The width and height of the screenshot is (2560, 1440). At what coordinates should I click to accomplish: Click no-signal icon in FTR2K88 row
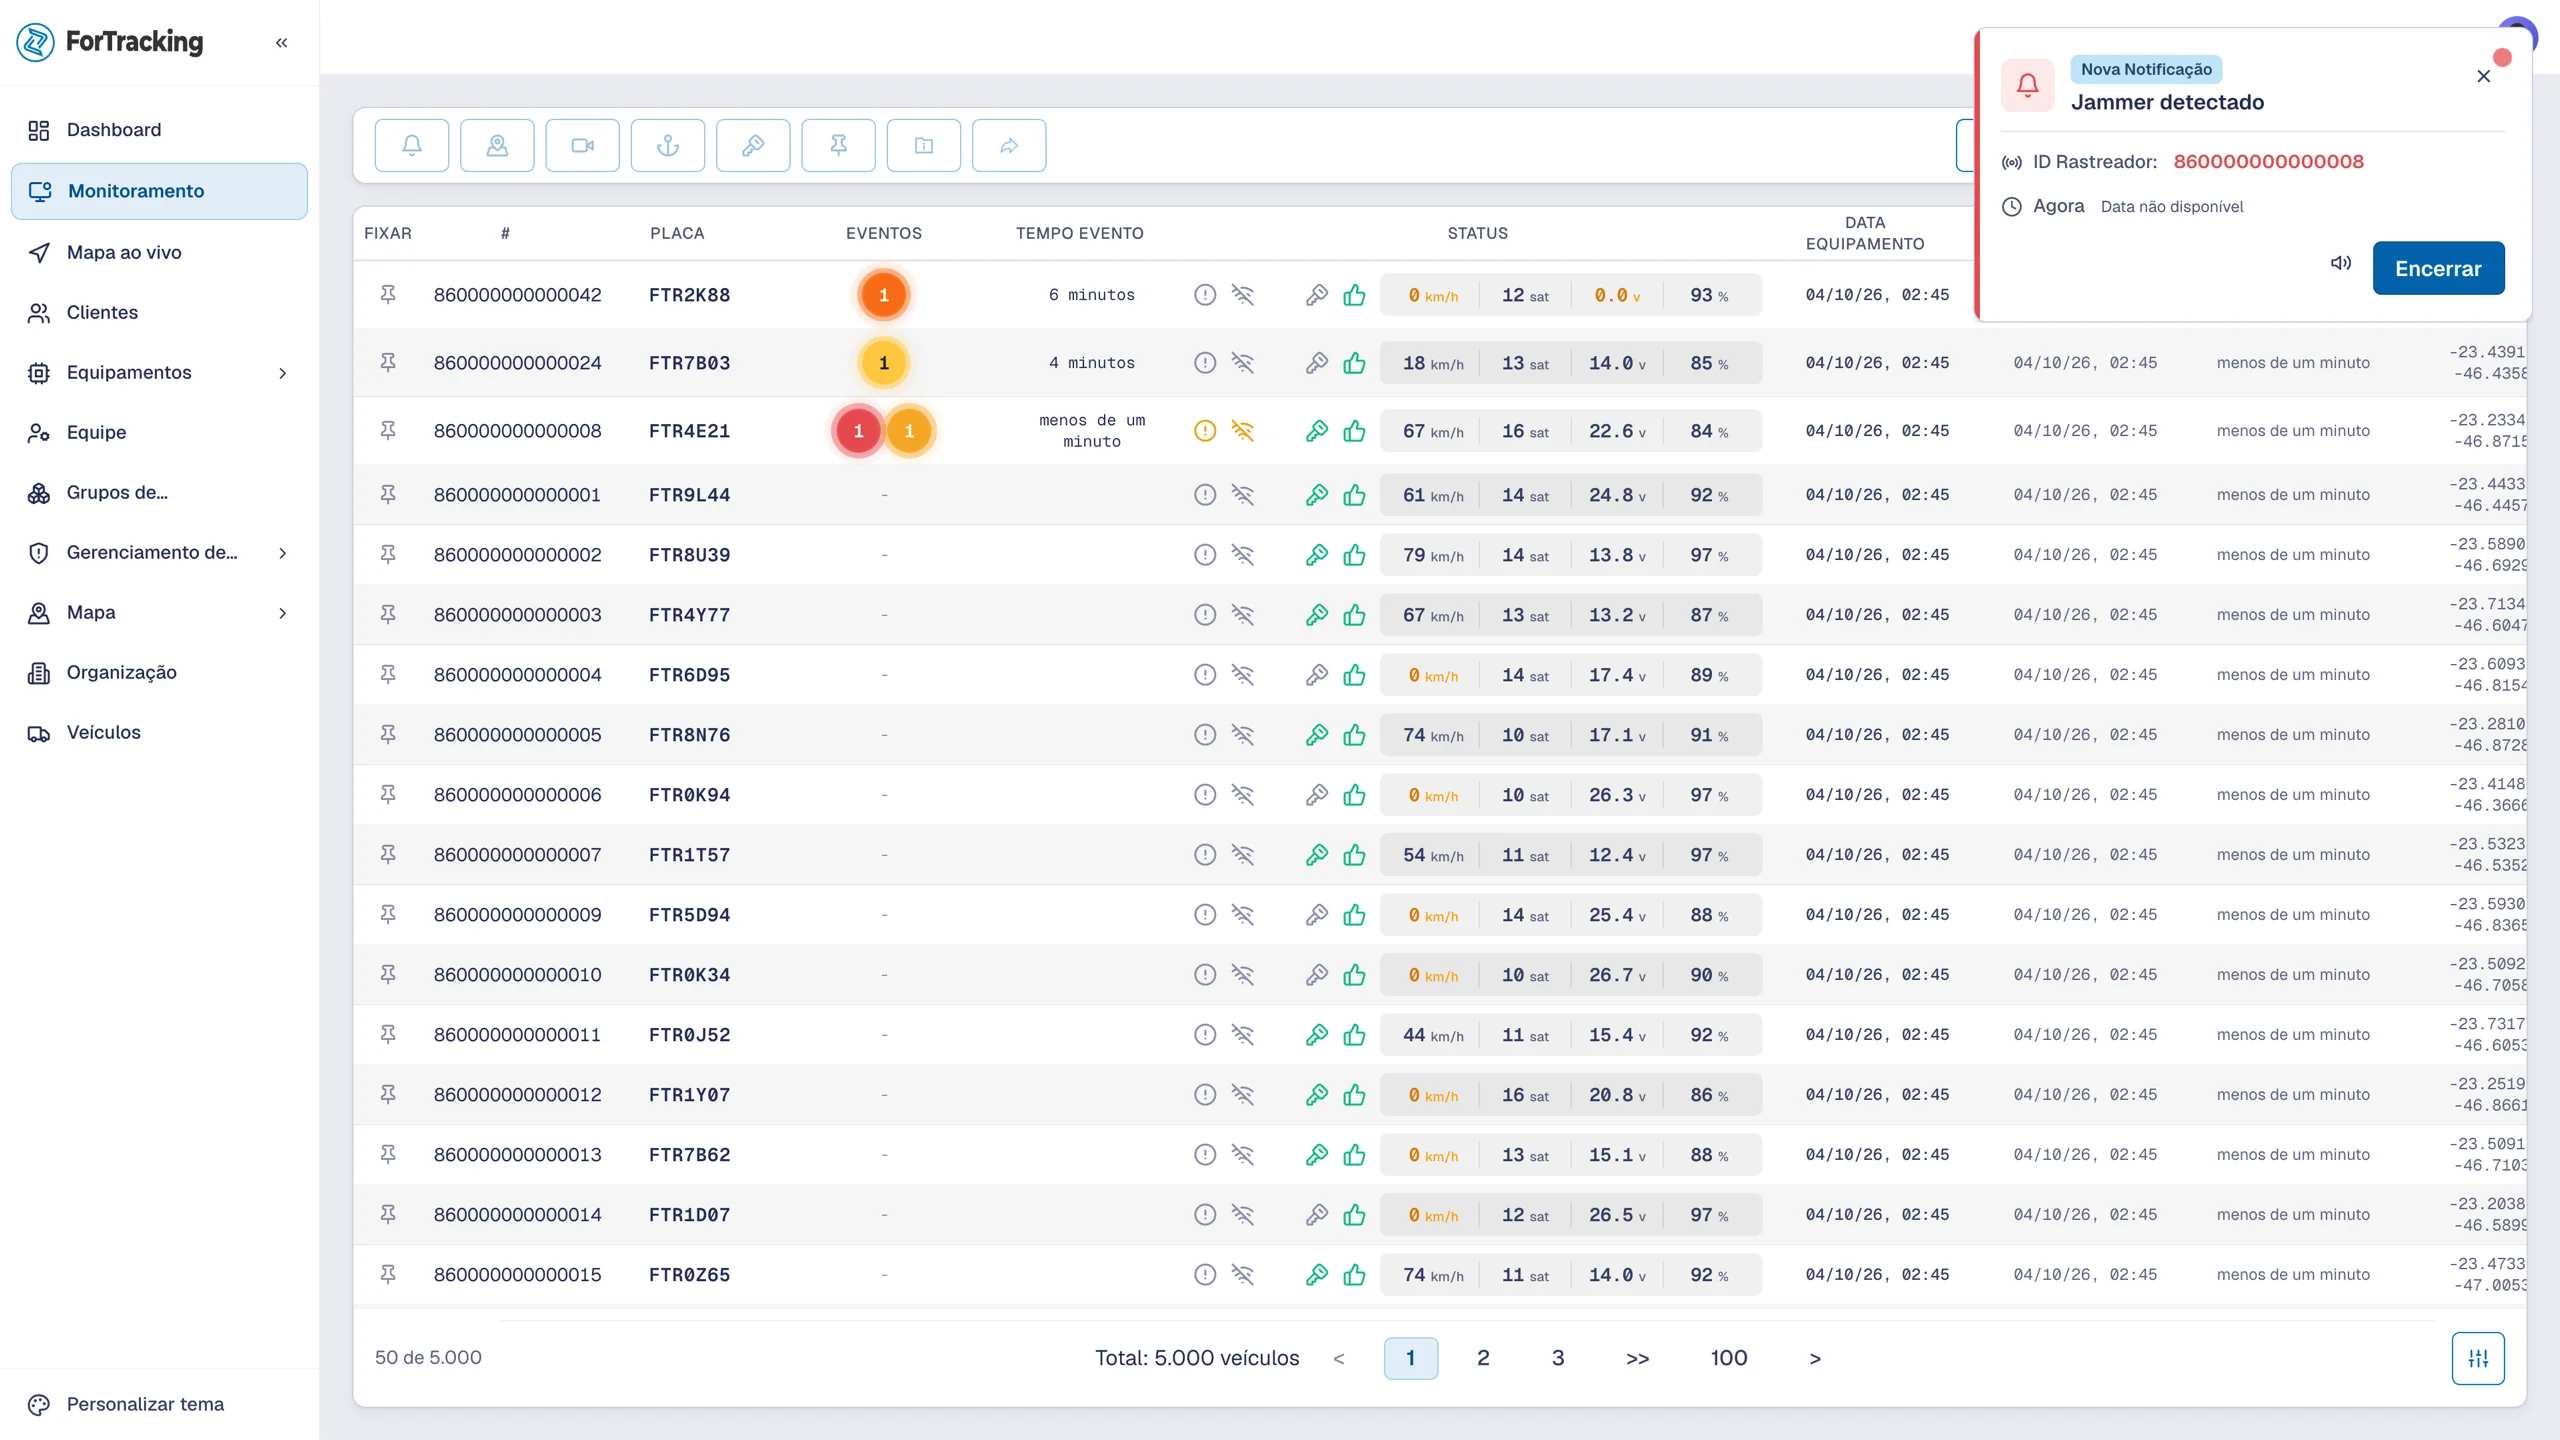coord(1242,295)
